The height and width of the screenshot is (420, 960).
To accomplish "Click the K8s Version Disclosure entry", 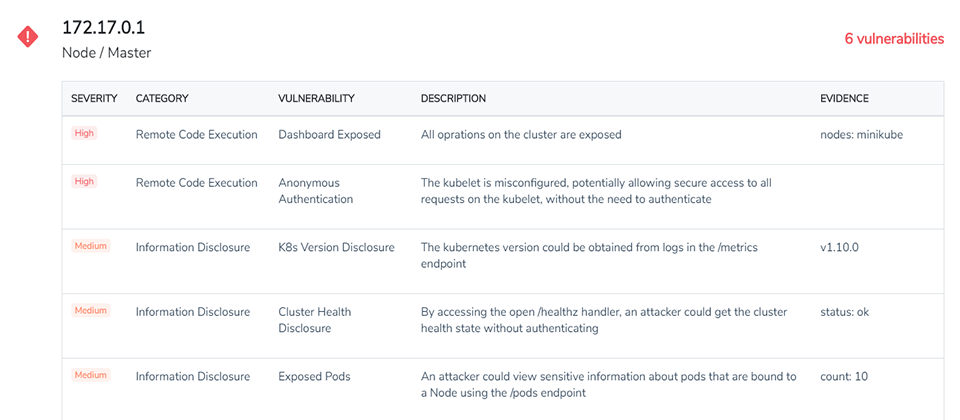I will point(337,248).
